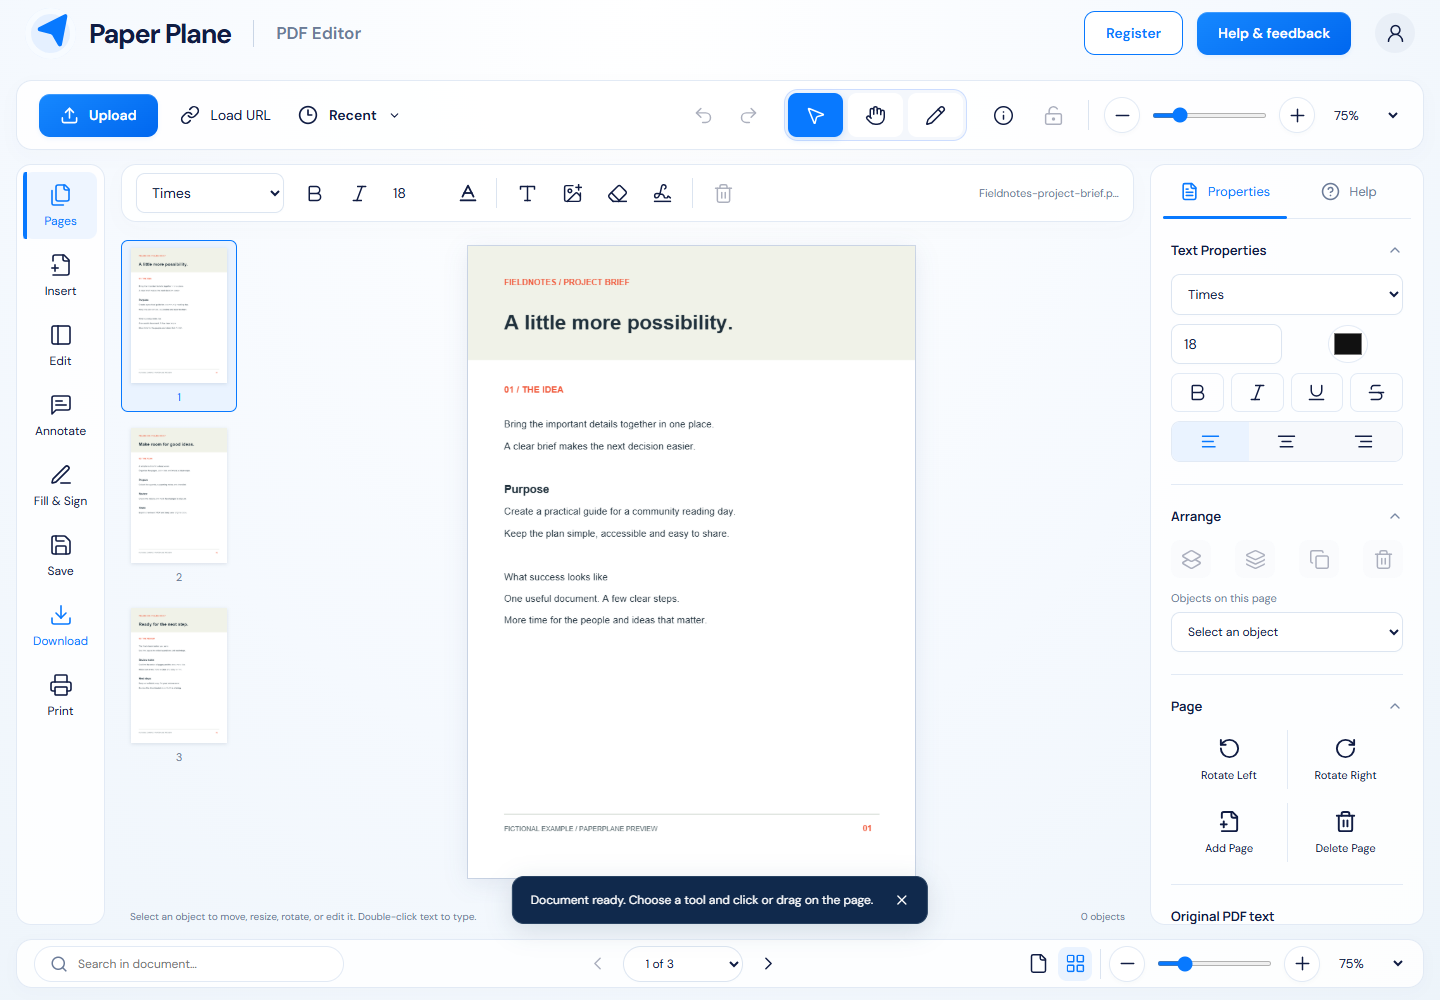Image resolution: width=1440 pixels, height=1000 pixels.
Task: Open text color picker in toolbar
Action: click(467, 193)
